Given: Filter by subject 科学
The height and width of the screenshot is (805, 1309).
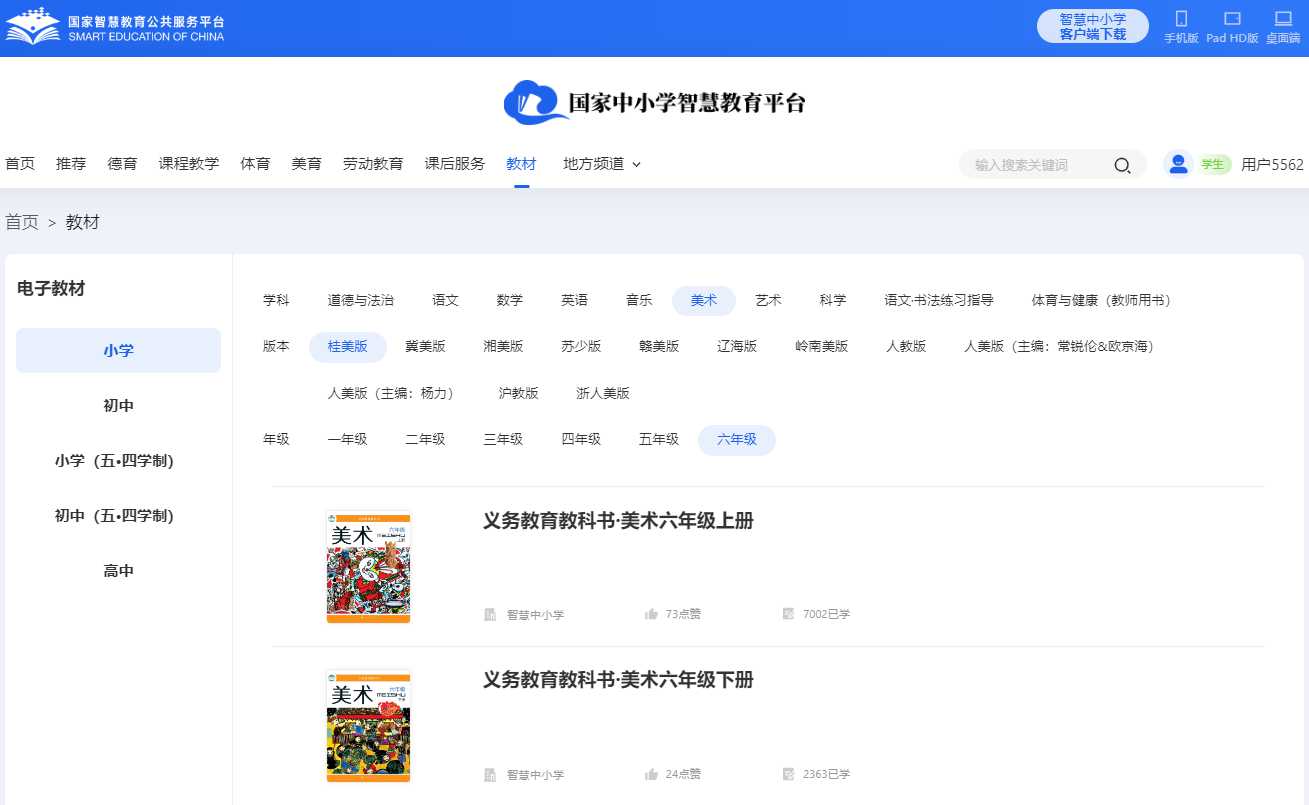Looking at the screenshot, I should pos(833,300).
